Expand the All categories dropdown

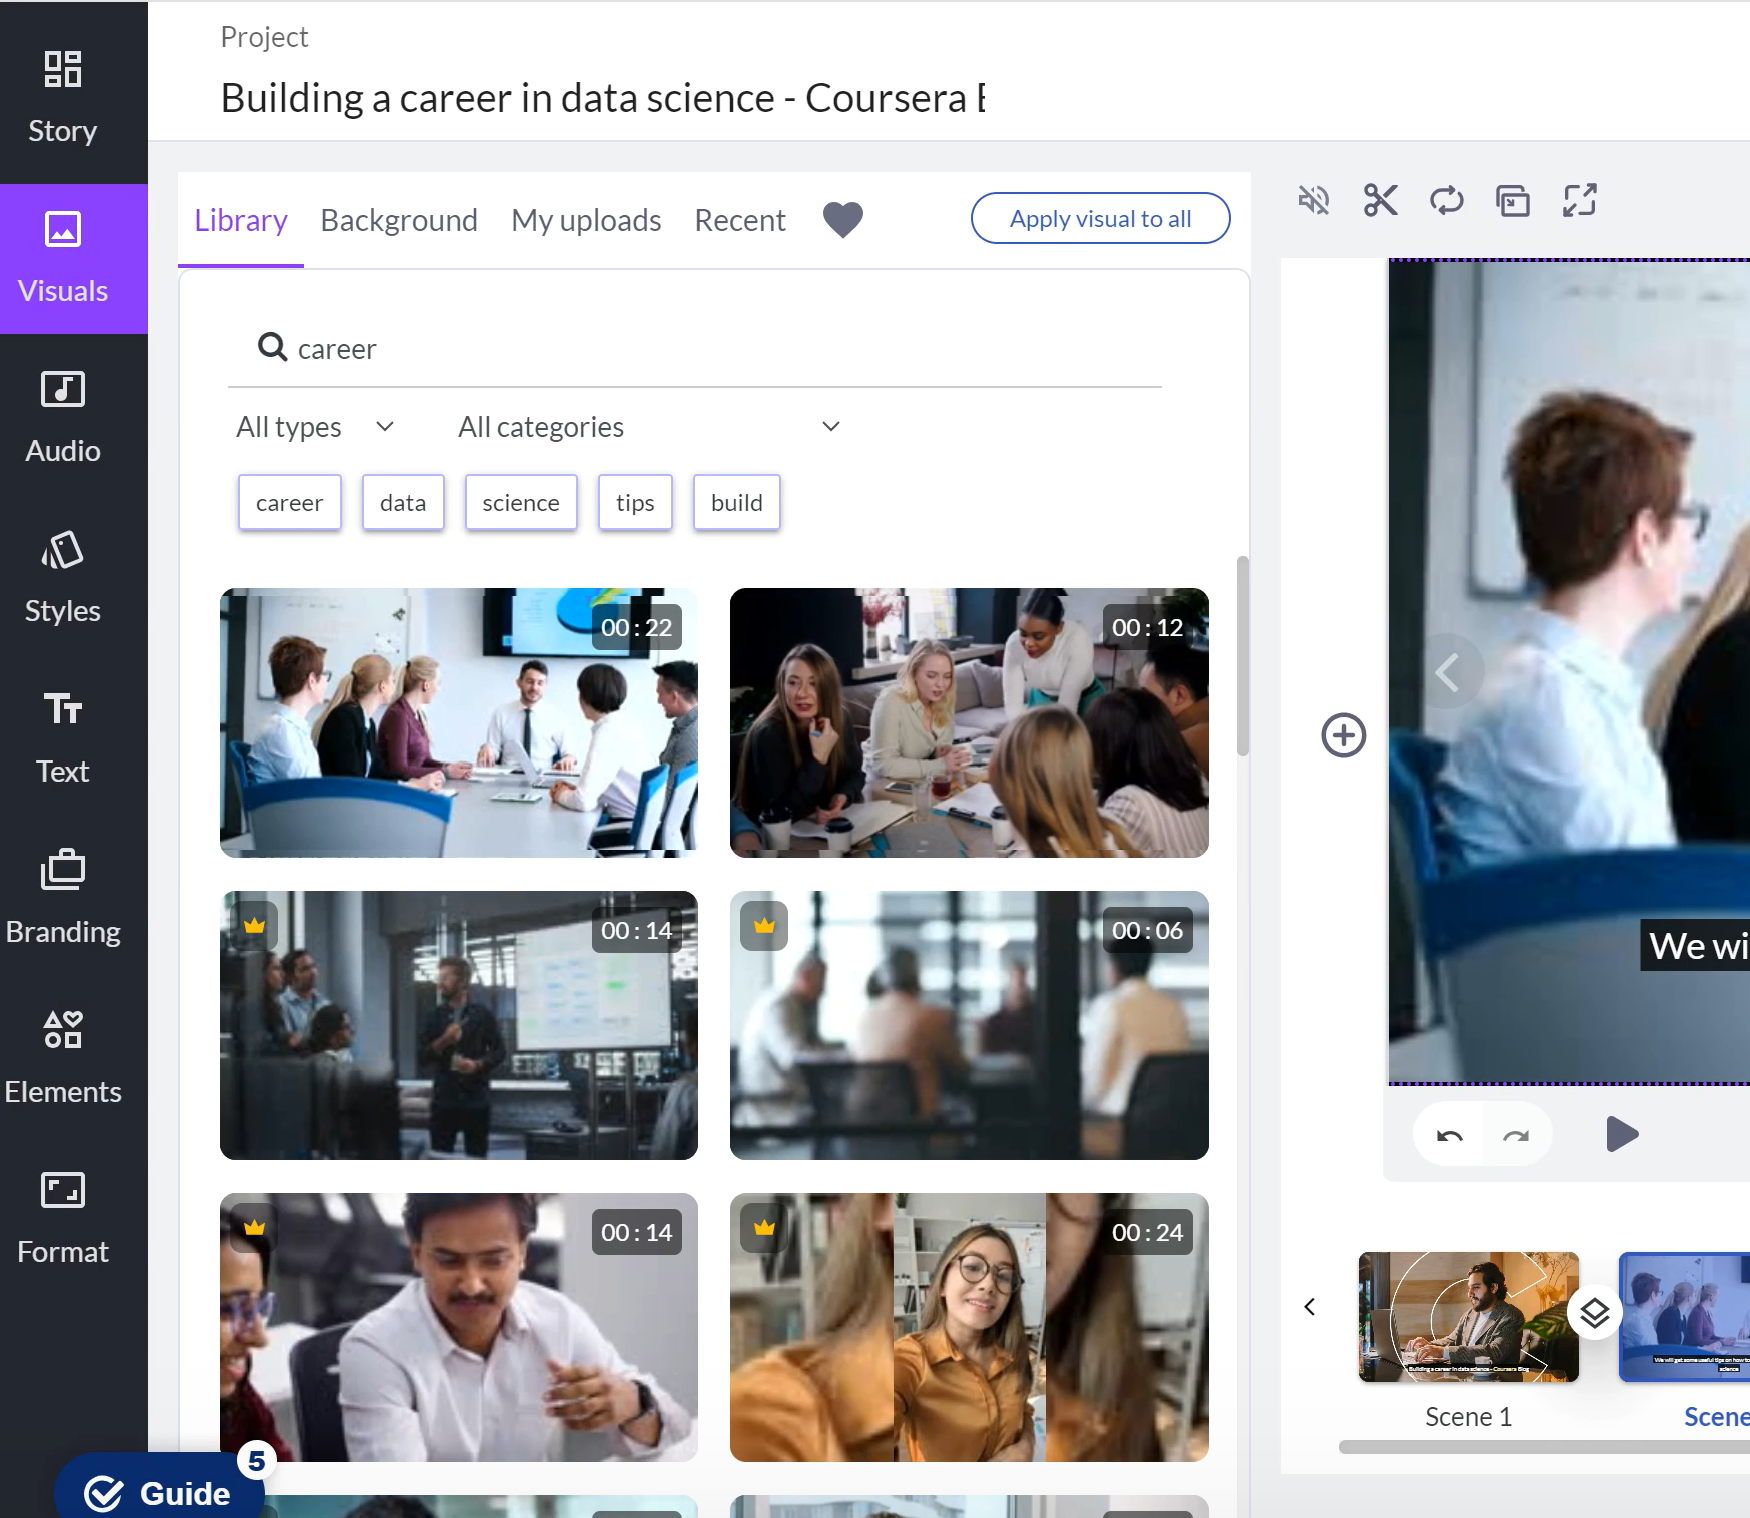pyautogui.click(x=649, y=427)
